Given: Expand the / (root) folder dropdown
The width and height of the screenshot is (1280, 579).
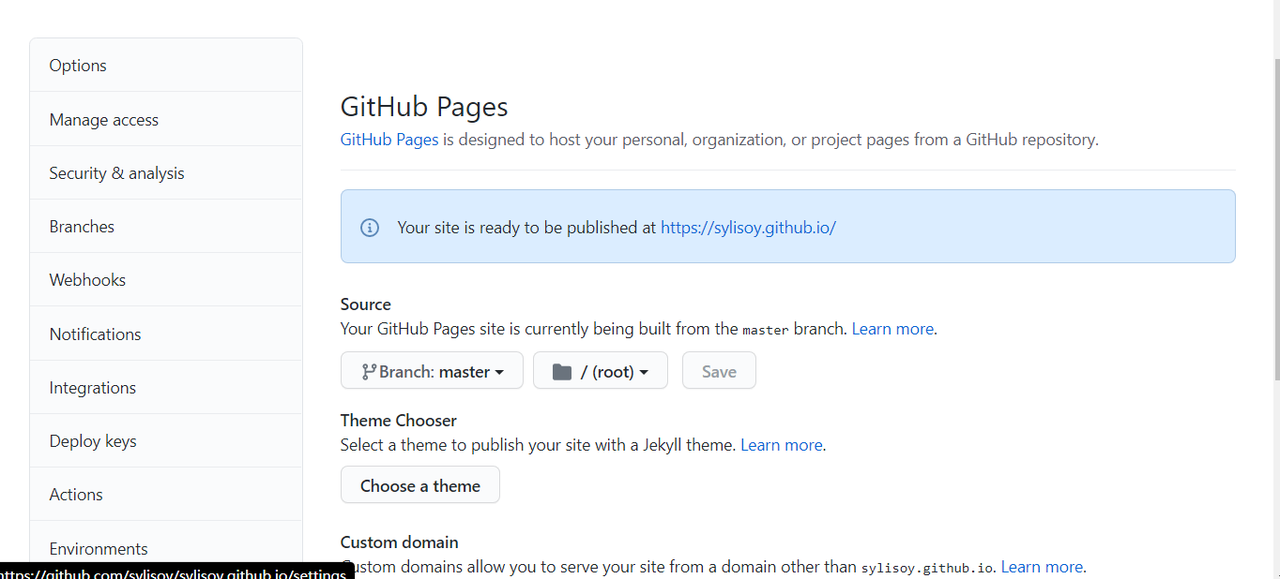Looking at the screenshot, I should tap(600, 371).
